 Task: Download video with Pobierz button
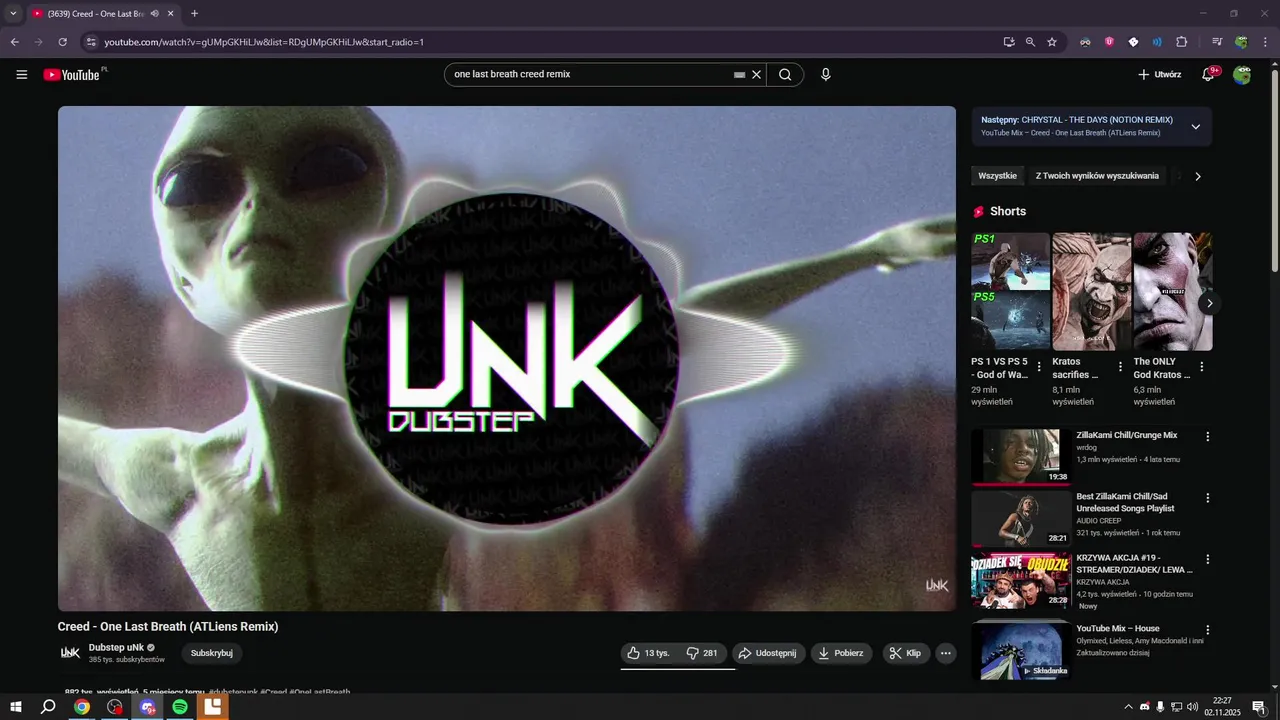[841, 653]
